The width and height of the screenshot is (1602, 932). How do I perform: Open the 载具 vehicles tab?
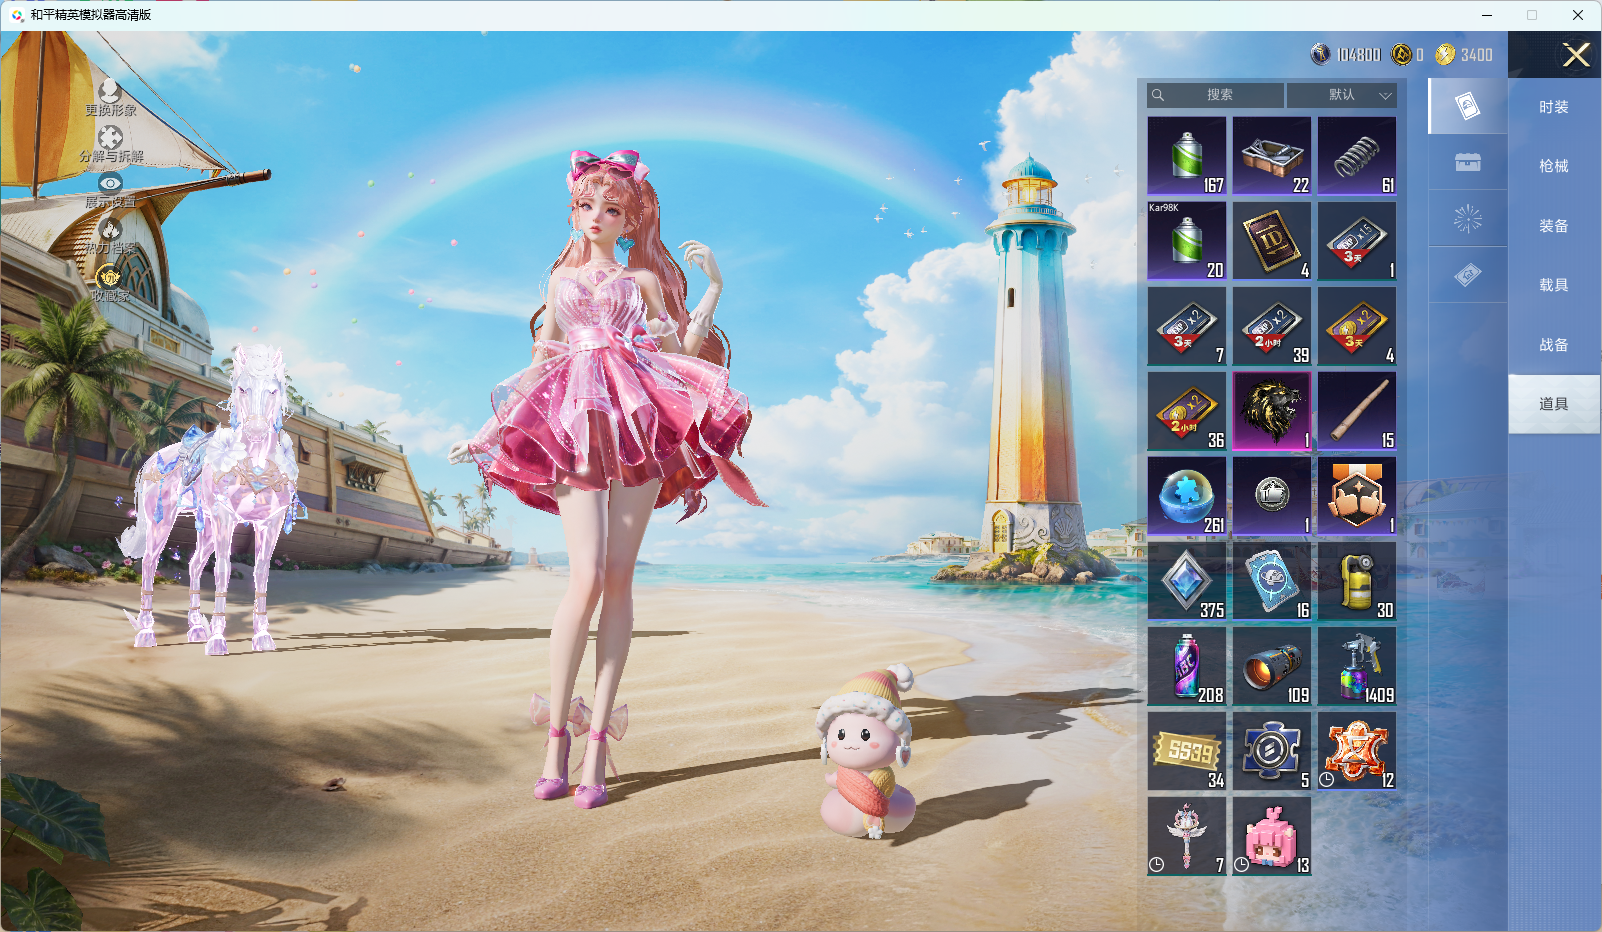[x=1554, y=285]
